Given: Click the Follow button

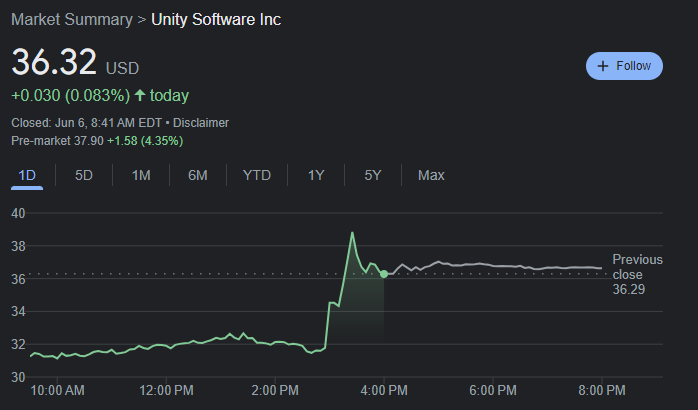Looking at the screenshot, I should 624,66.
